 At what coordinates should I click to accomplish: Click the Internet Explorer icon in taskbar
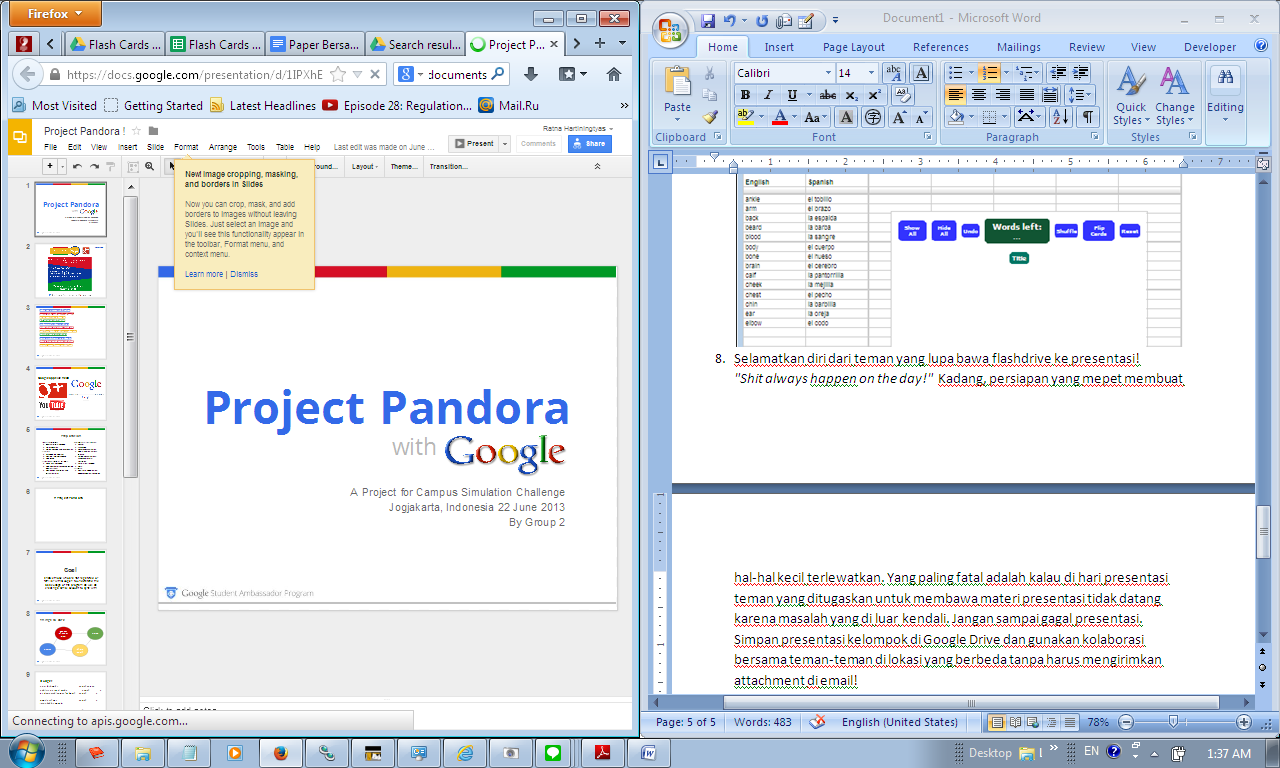tap(465, 753)
